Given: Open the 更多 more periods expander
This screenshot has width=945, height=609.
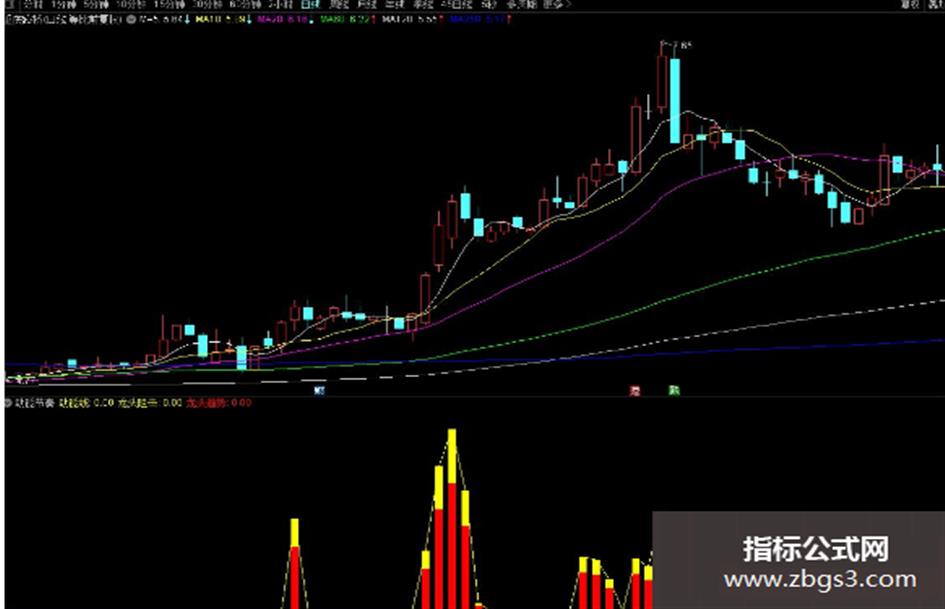Looking at the screenshot, I should pos(556,4).
